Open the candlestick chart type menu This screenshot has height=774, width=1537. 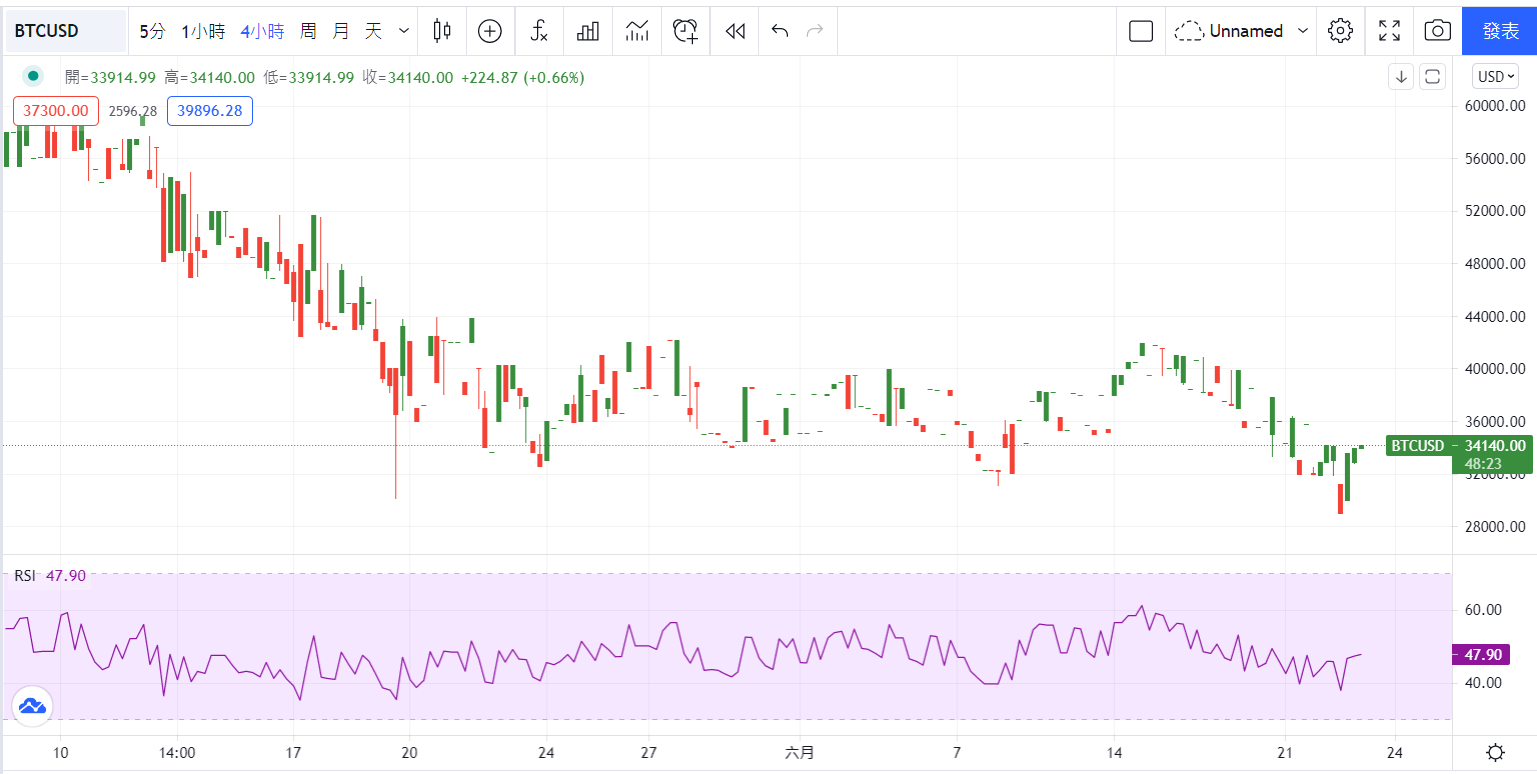click(442, 31)
